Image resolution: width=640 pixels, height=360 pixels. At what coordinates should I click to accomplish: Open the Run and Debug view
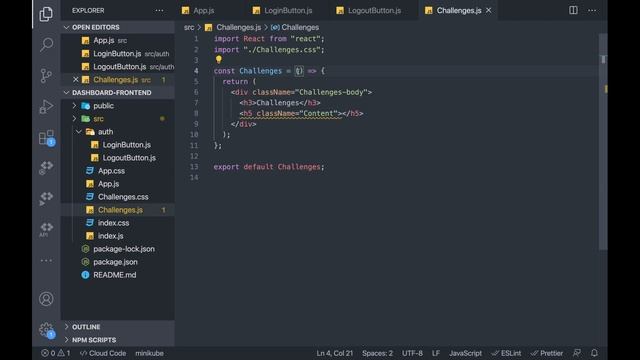click(x=46, y=107)
